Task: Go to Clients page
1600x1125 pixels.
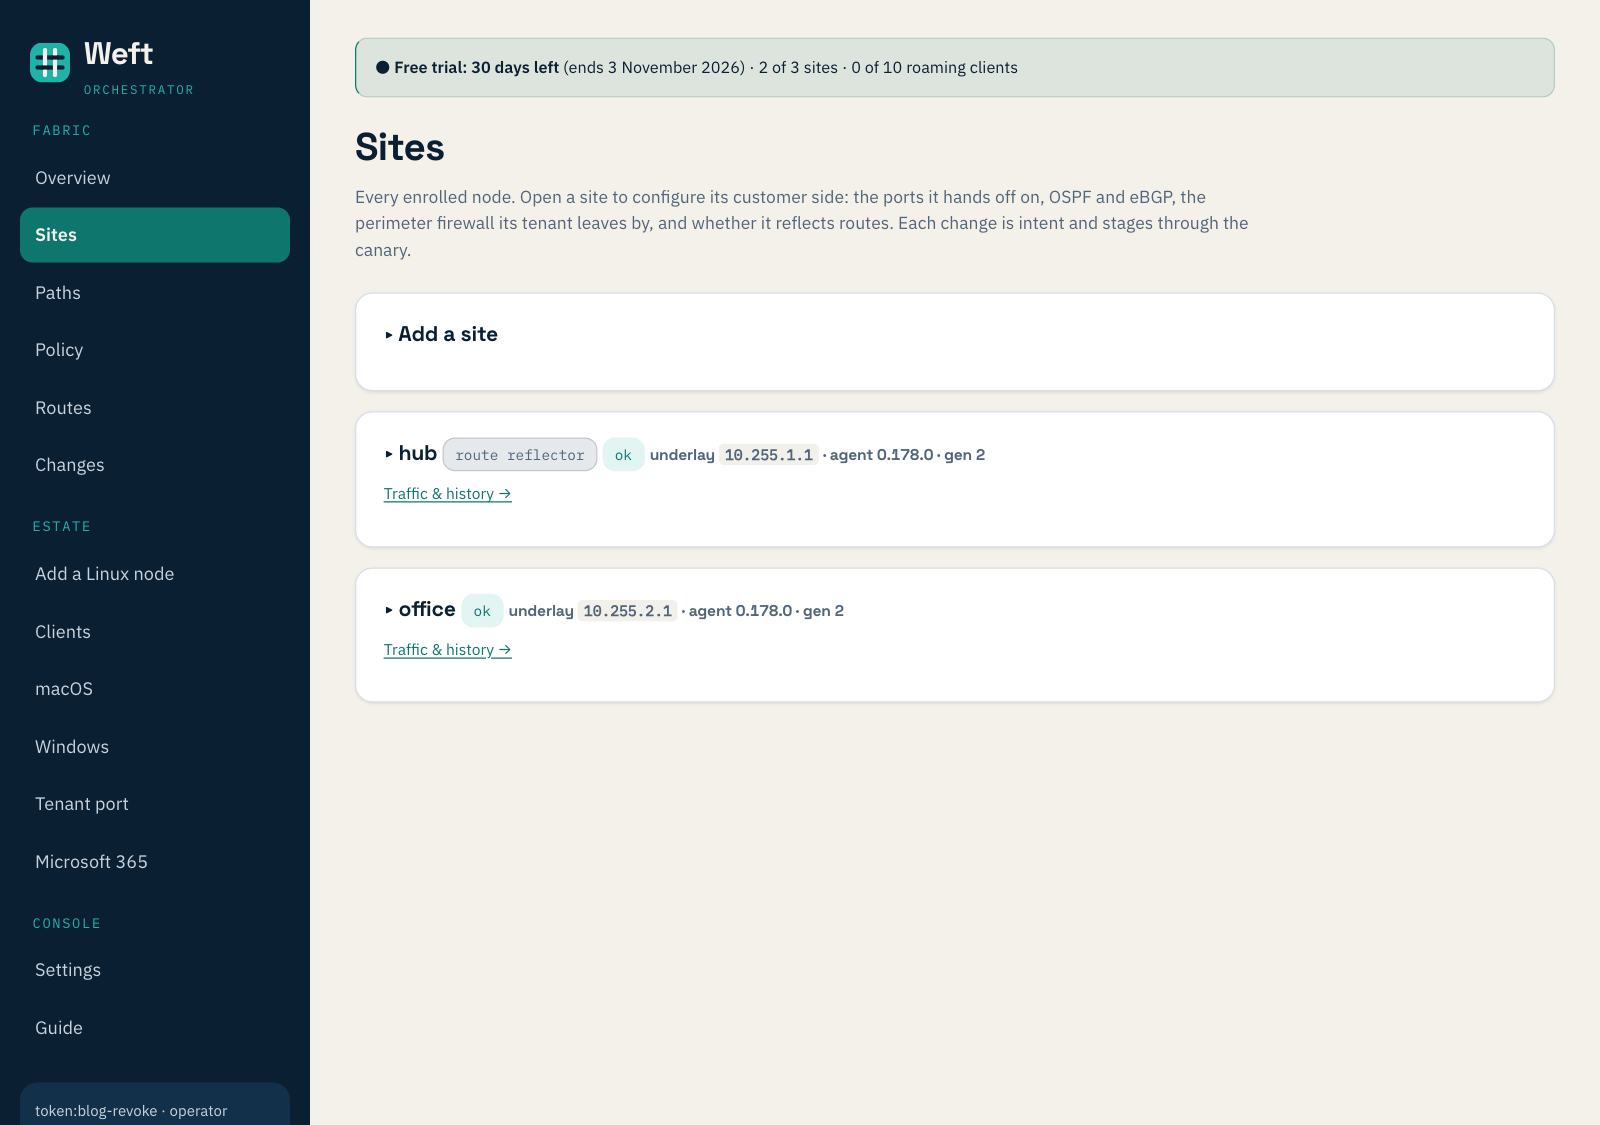Action: (x=155, y=632)
